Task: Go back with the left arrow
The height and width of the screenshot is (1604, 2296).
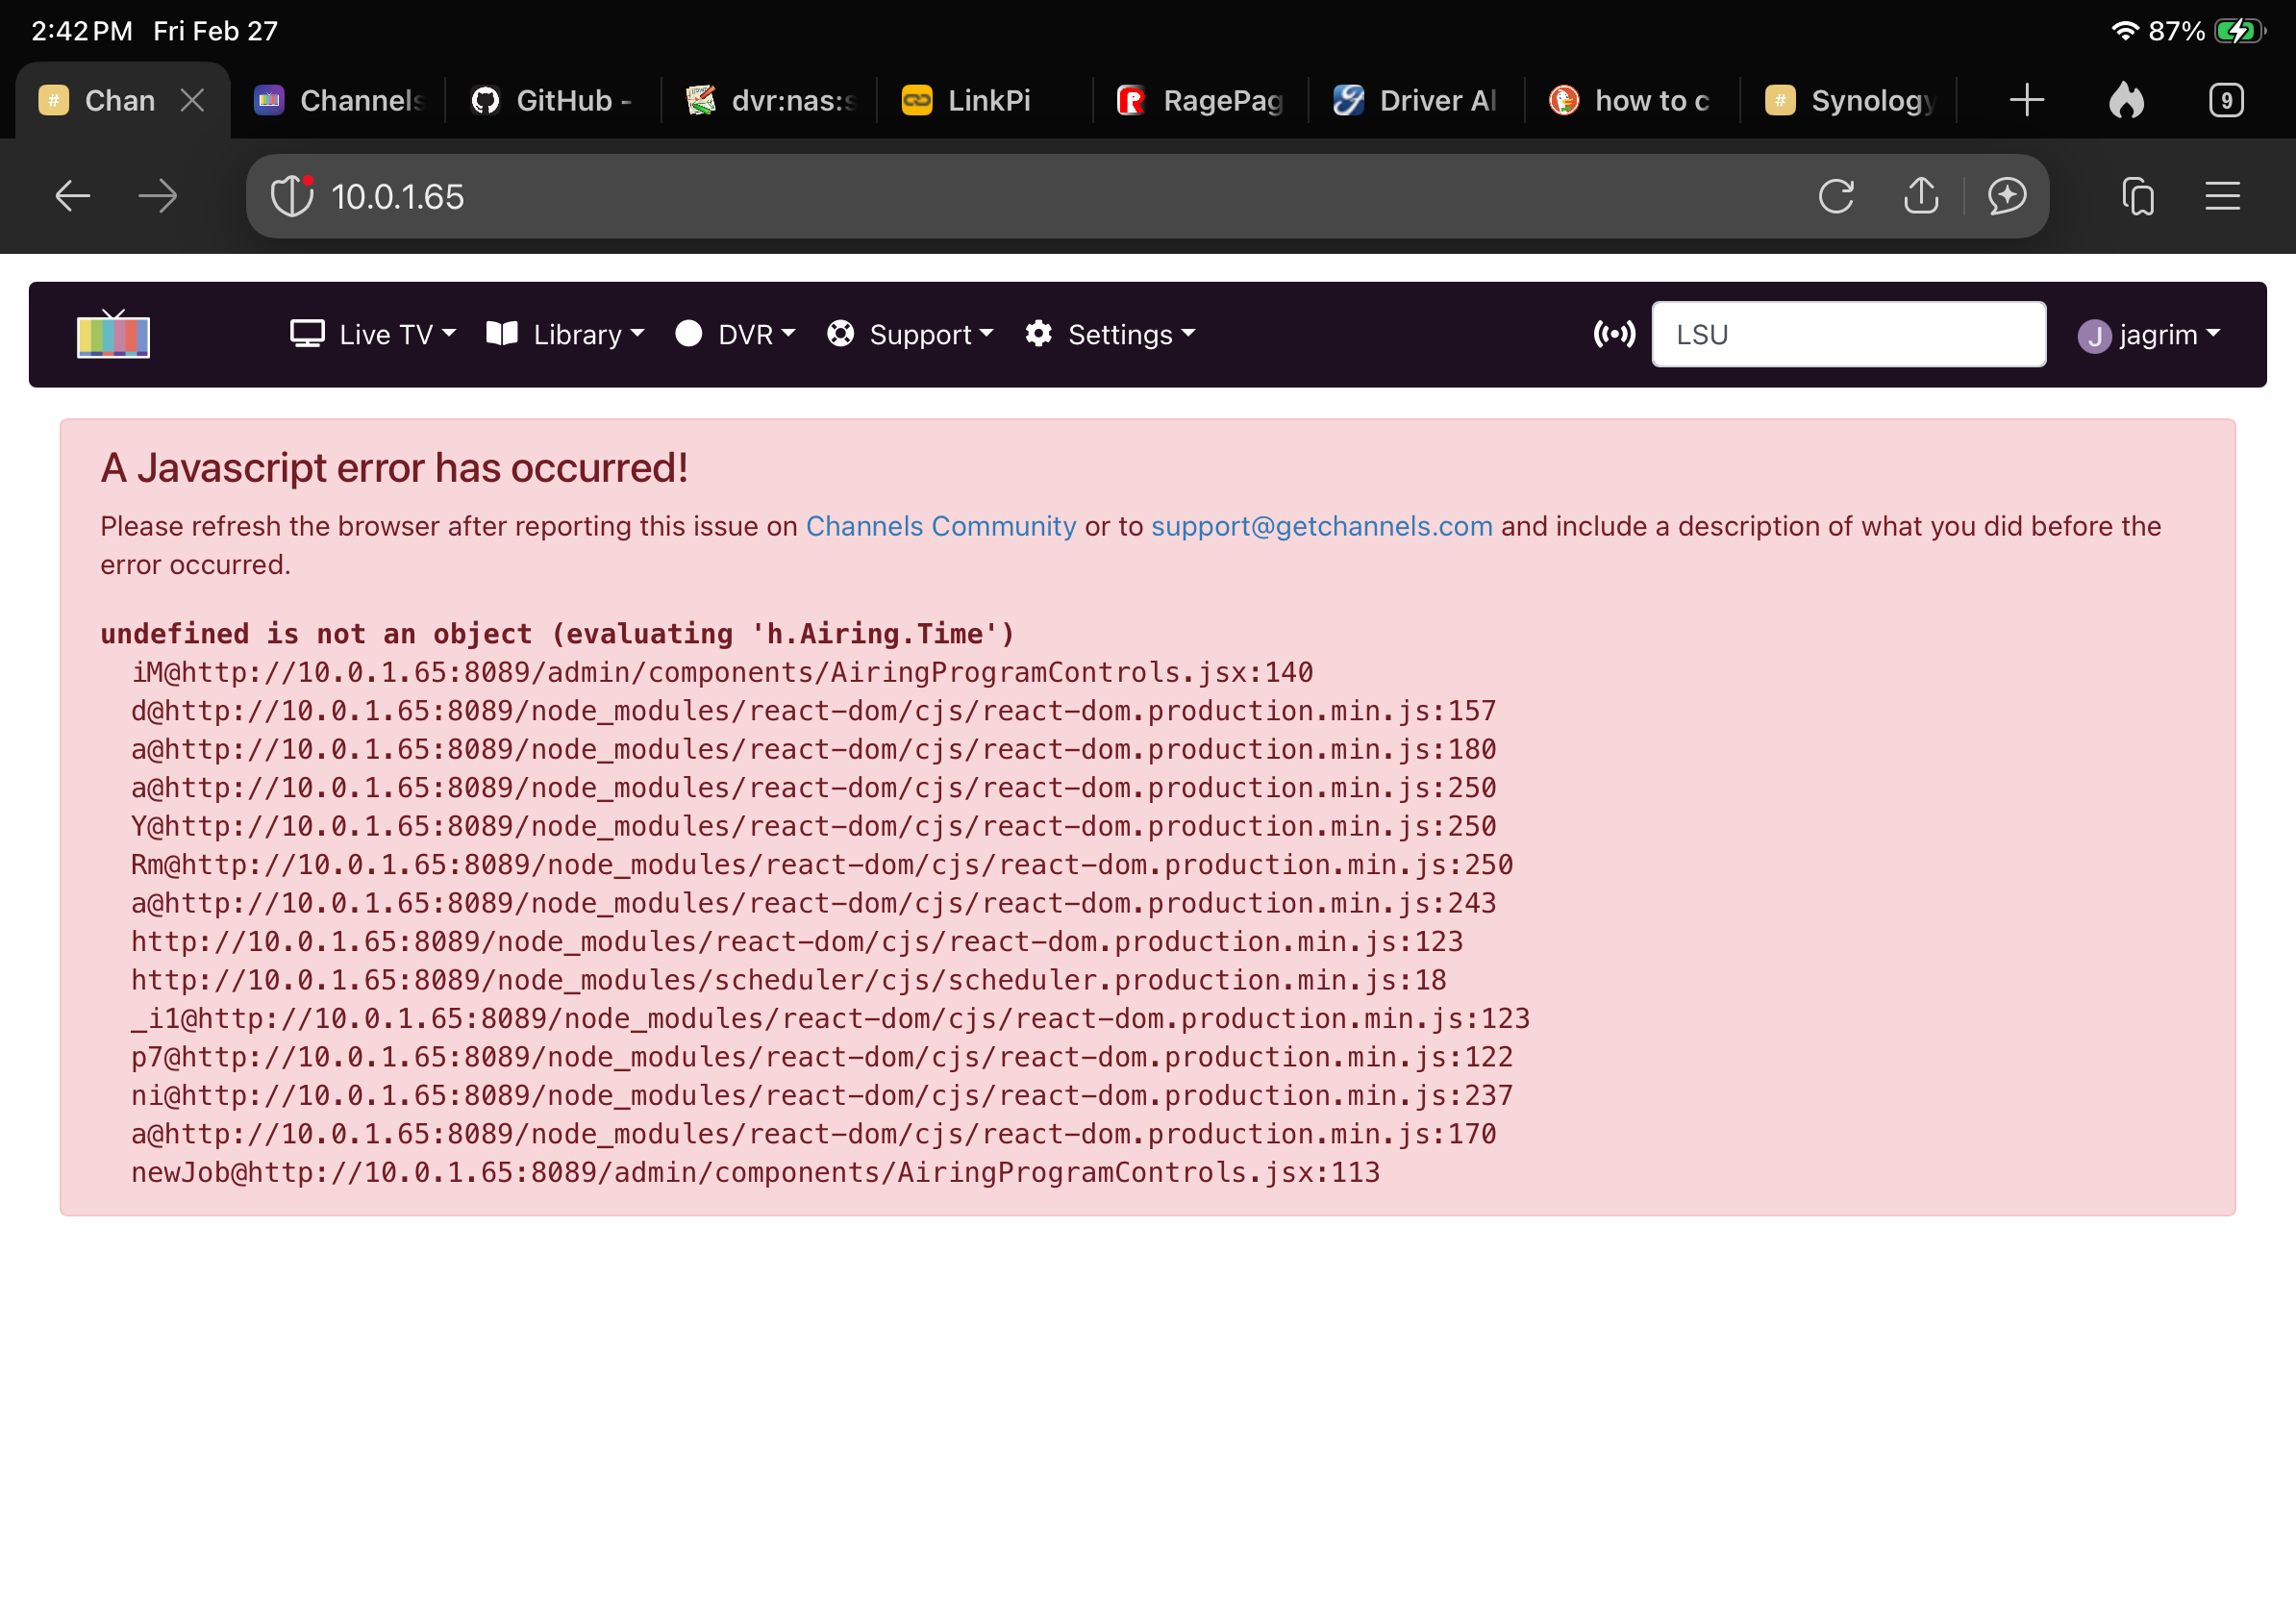Action: (72, 196)
